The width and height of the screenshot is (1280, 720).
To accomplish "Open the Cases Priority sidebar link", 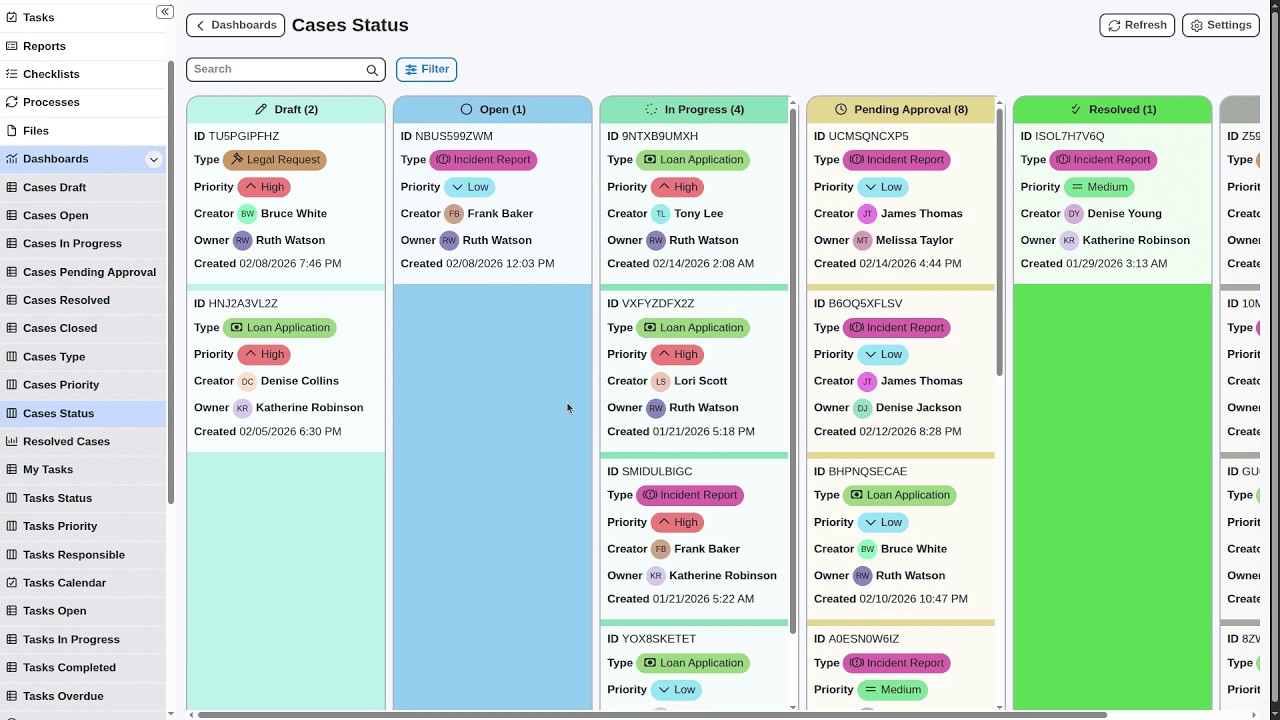I will point(83,385).
